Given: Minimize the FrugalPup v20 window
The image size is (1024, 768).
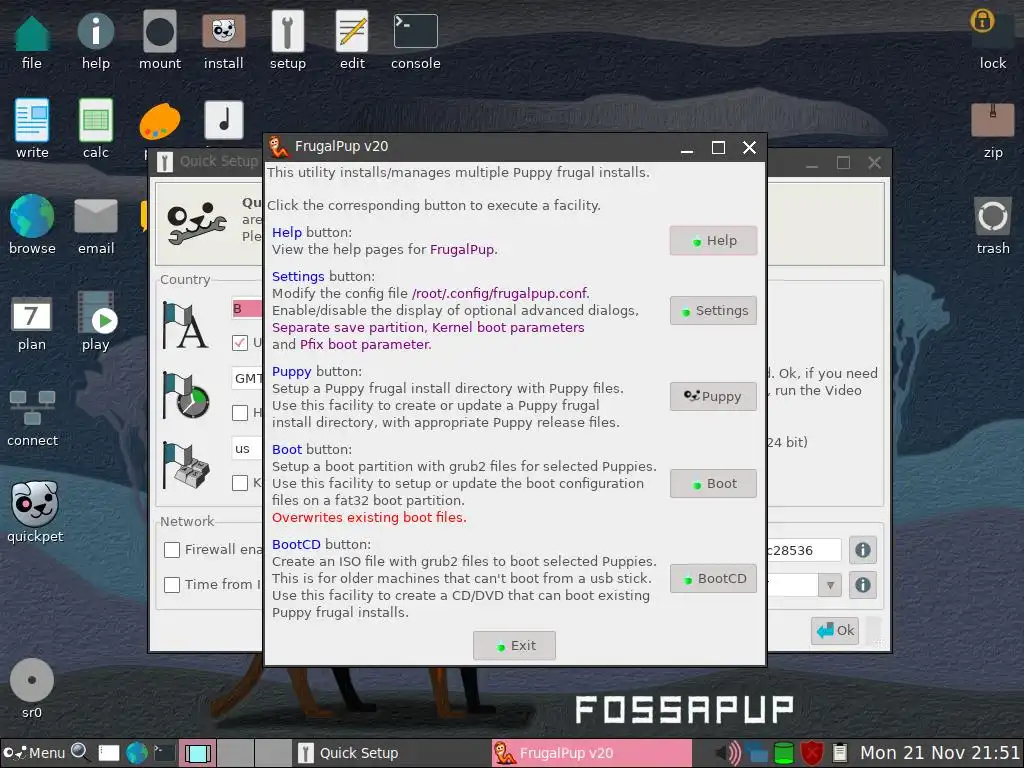Looking at the screenshot, I should pyautogui.click(x=686, y=148).
